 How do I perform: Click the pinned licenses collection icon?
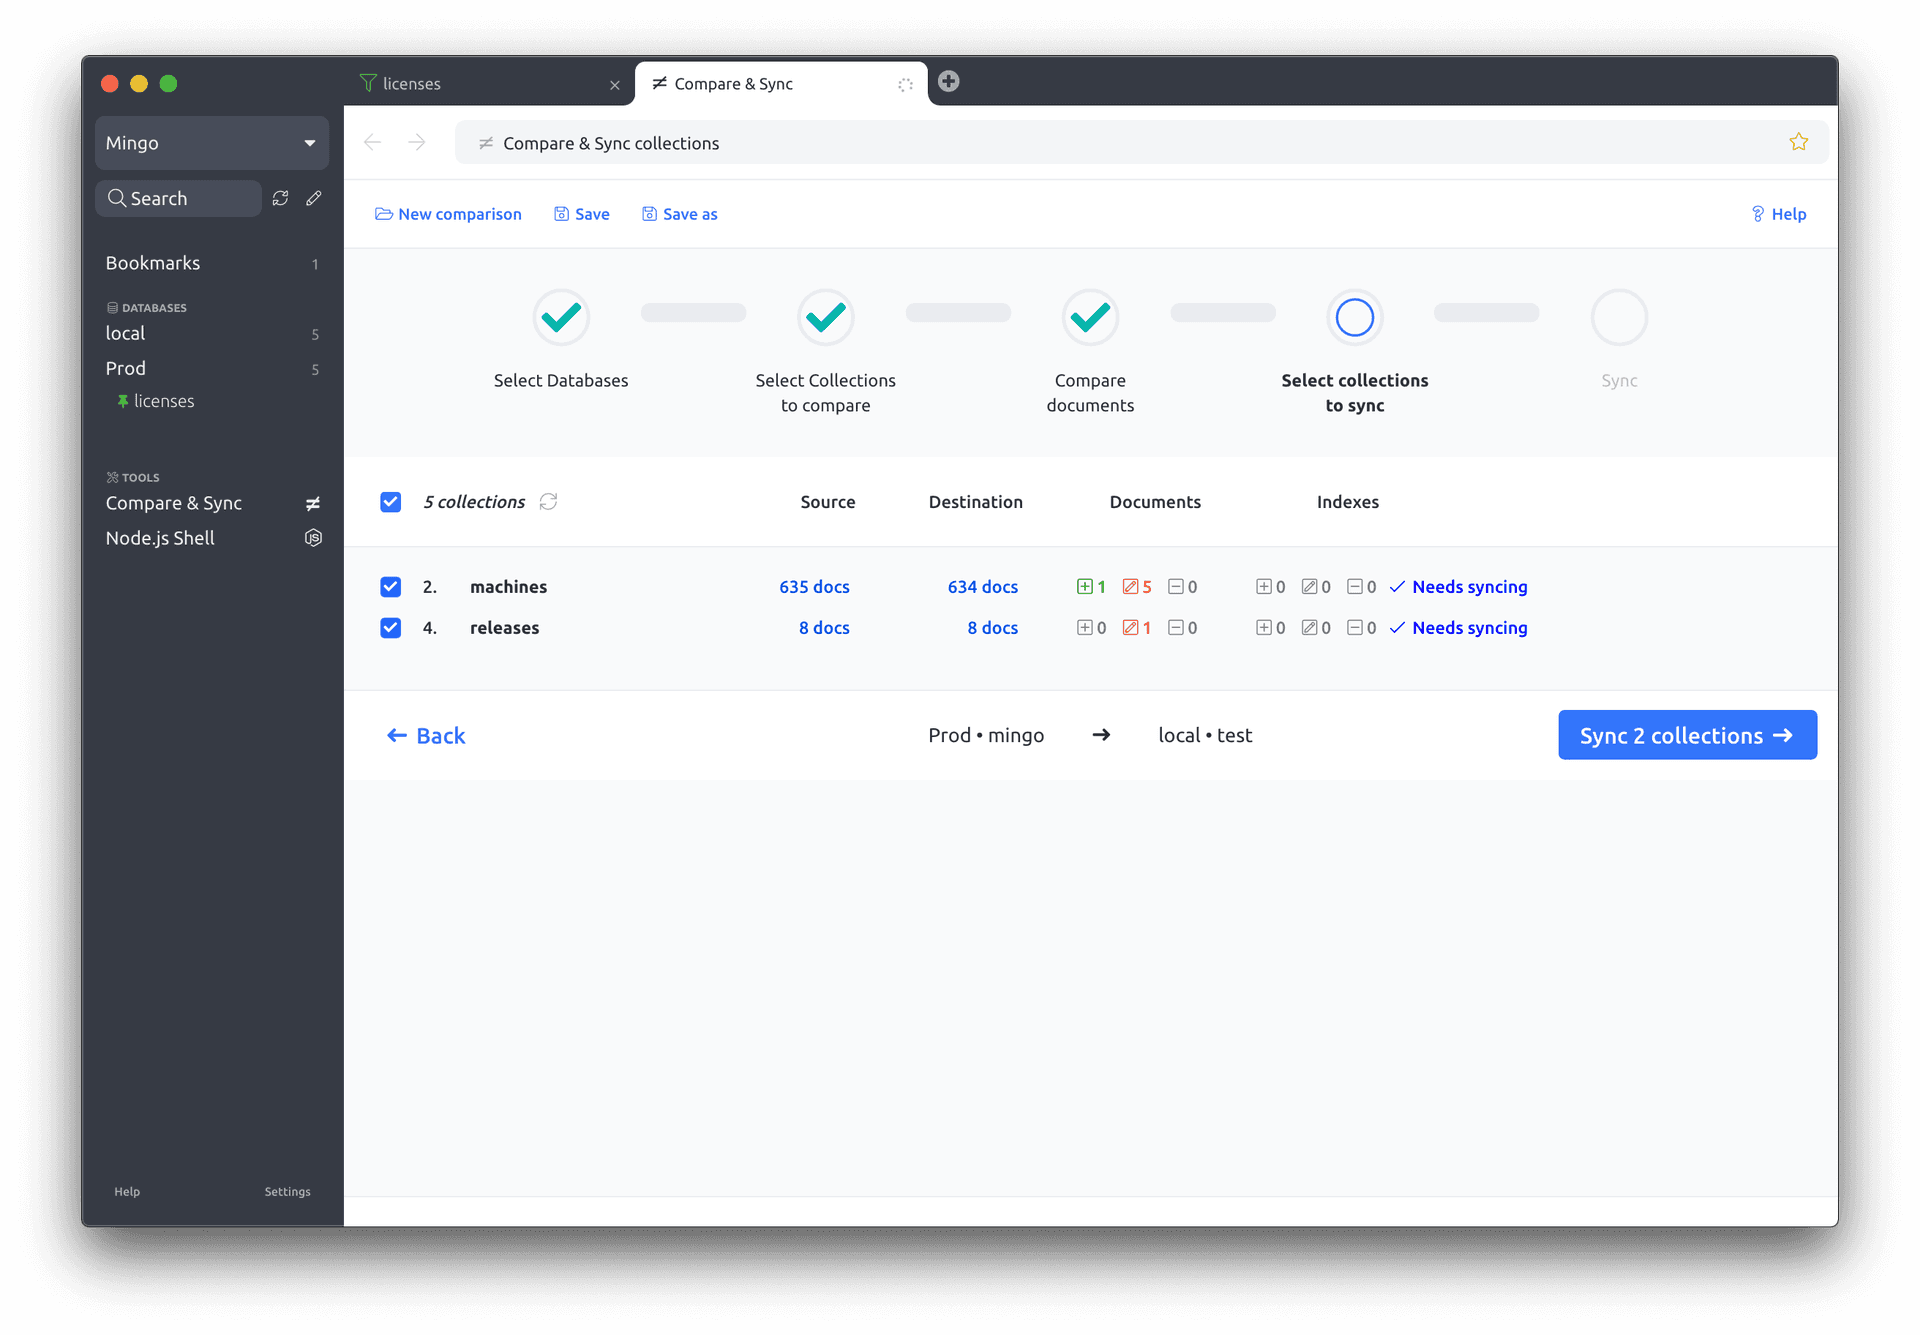(x=123, y=401)
